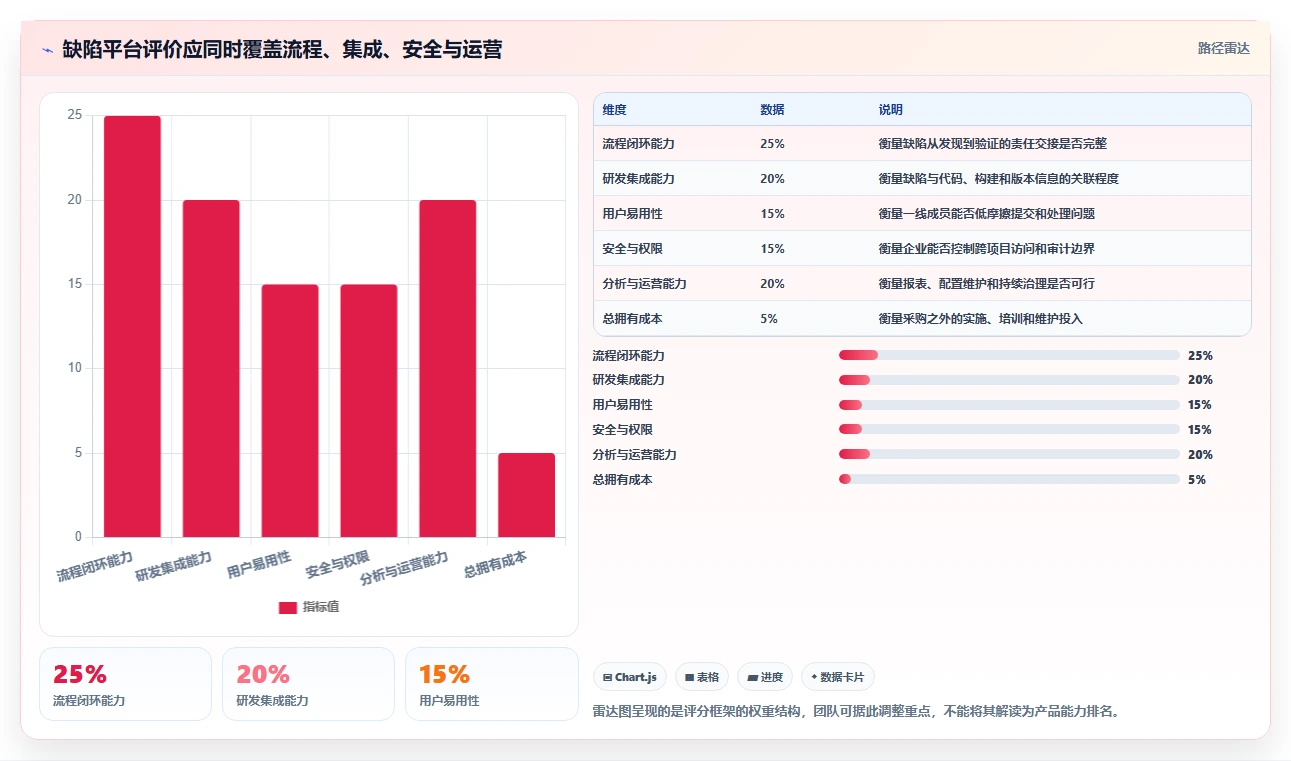Click the 分析与运营能力 x-axis label
The image size is (1291, 761).
[x=405, y=568]
